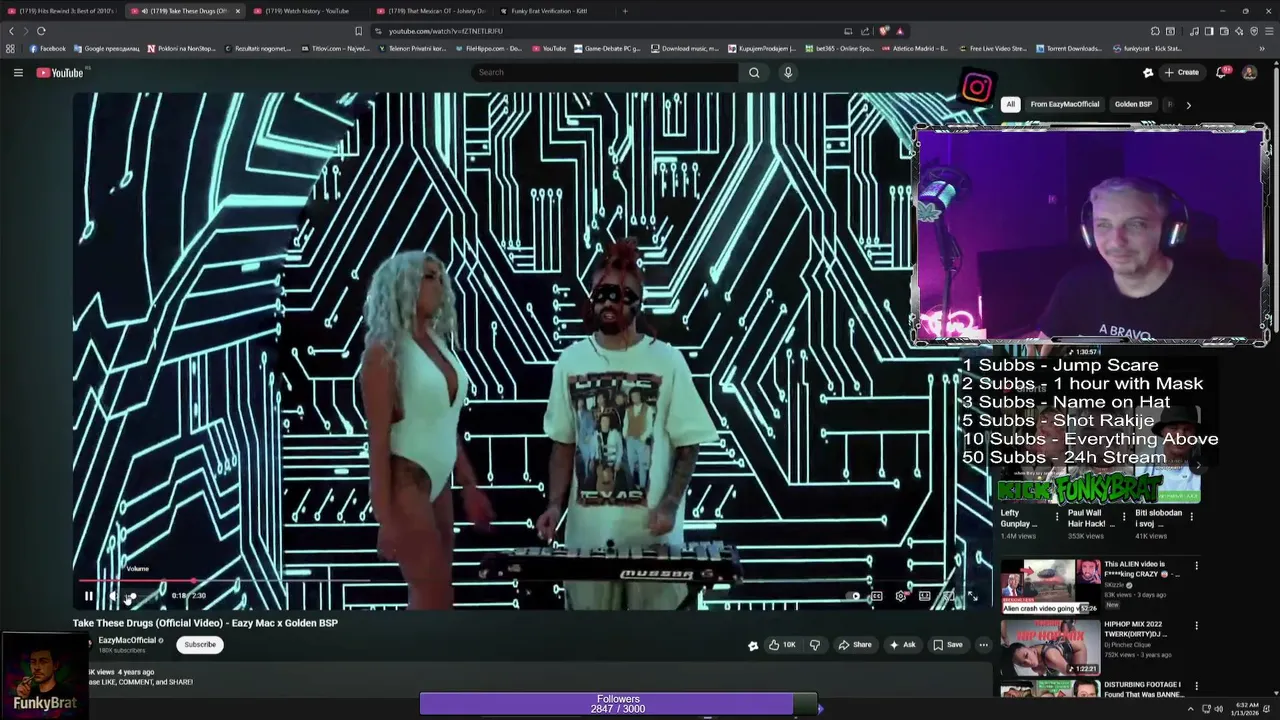Focus the YouTube search box
Viewport: 1280px width, 720px height.
(x=605, y=72)
